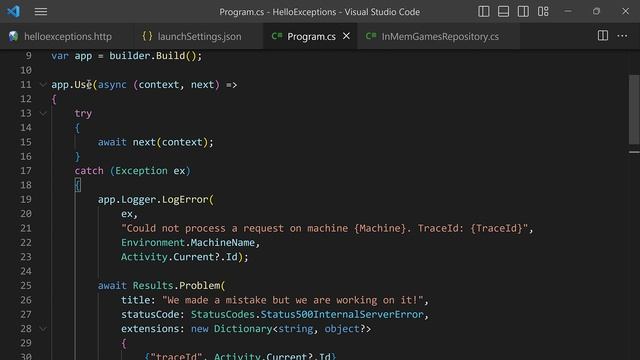Collapse the try block at line 13
The width and height of the screenshot is (640, 360).
pos(43,113)
